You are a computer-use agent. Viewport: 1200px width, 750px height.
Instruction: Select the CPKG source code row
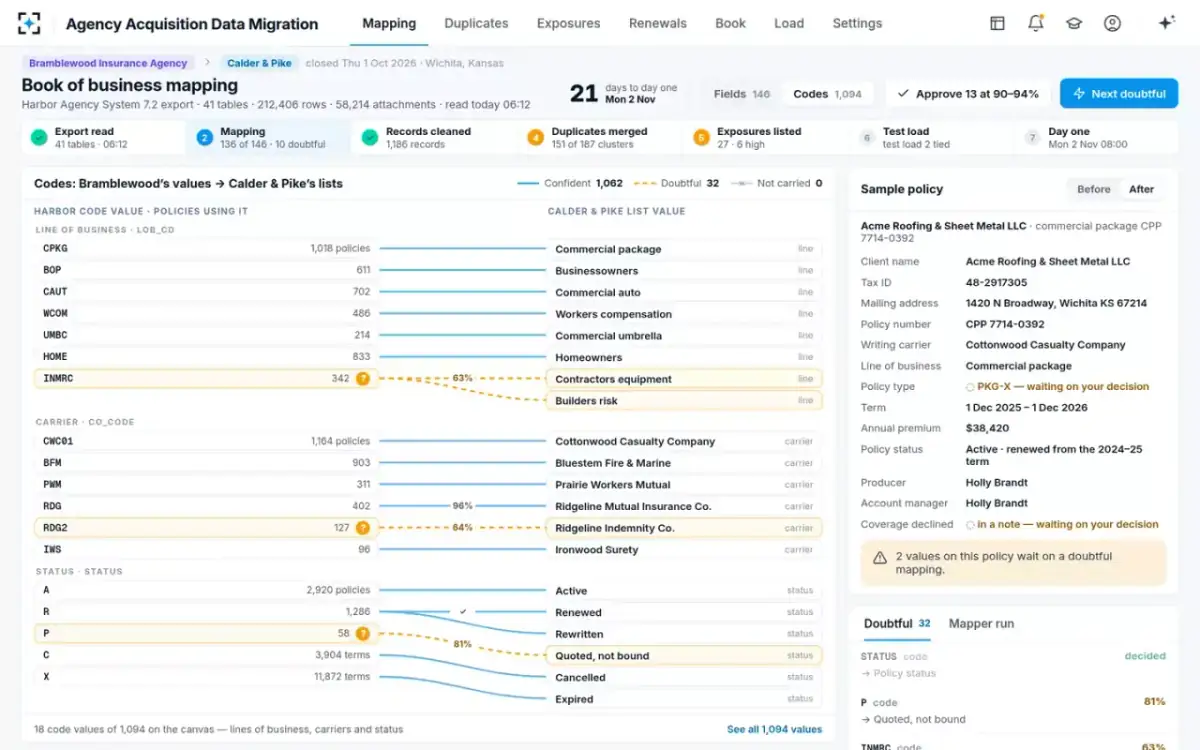[x=206, y=248]
